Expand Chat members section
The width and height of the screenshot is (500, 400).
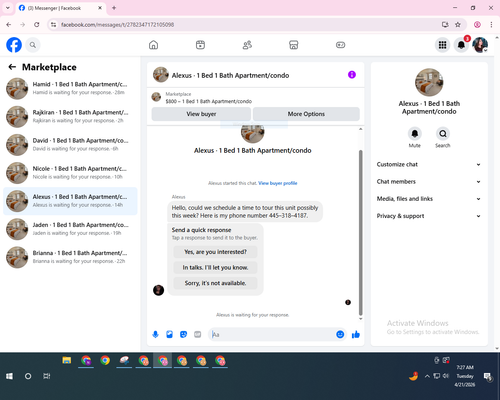click(429, 182)
